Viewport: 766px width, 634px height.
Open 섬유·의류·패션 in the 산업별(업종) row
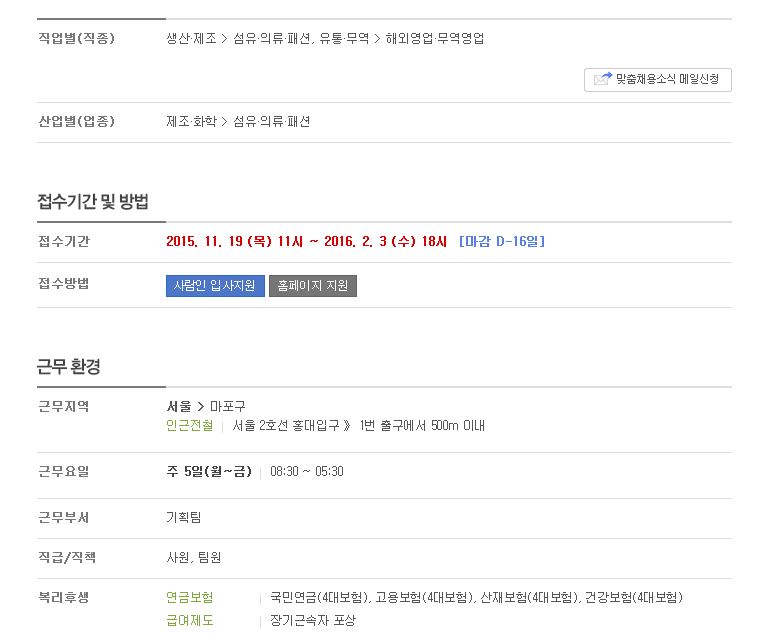(x=272, y=121)
